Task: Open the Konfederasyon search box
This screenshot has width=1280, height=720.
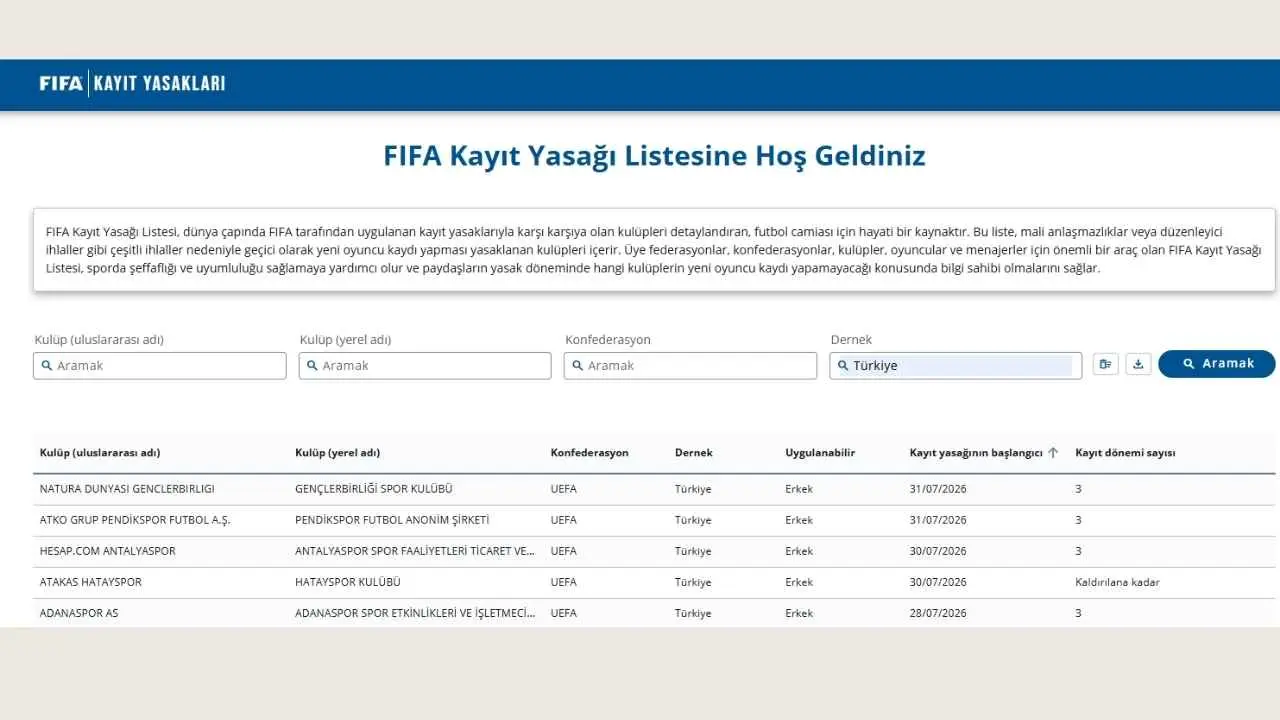Action: [x=690, y=366]
